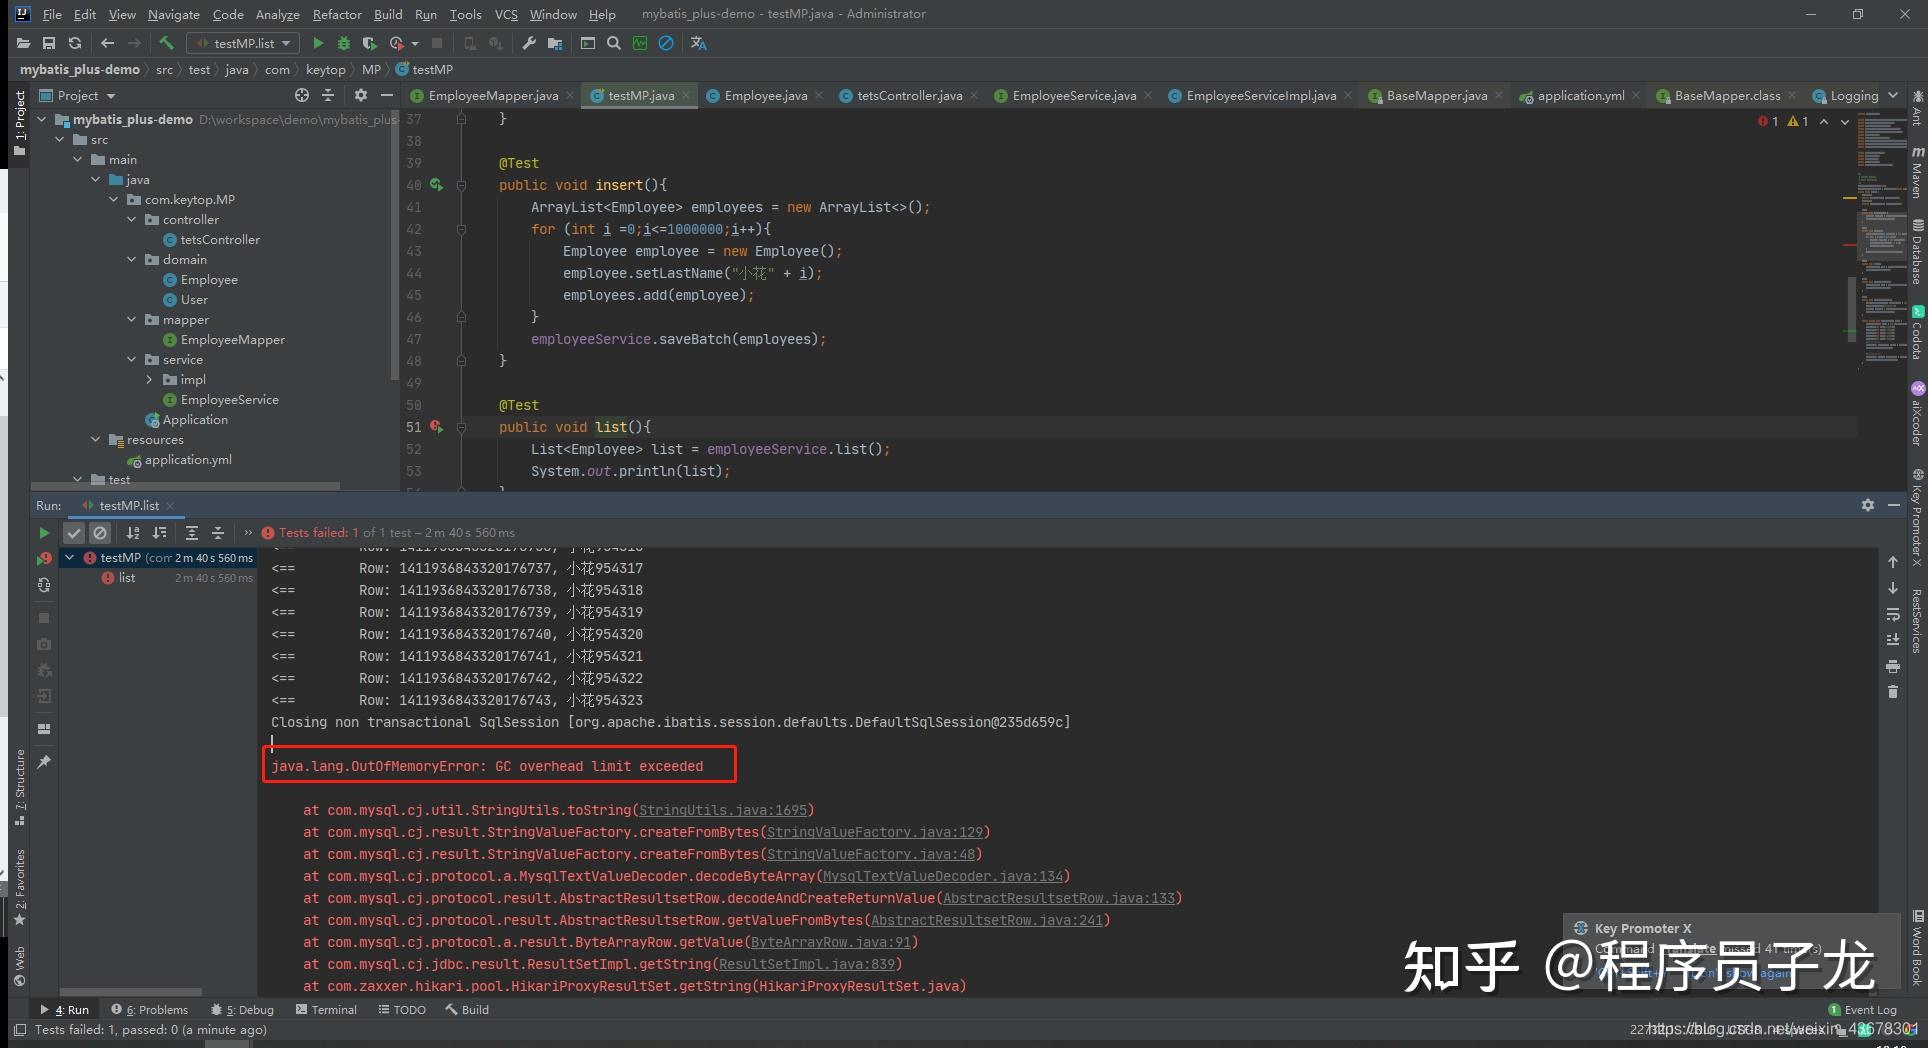The width and height of the screenshot is (1928, 1048).
Task: Open Search Everywhere magnifier icon
Action: tap(614, 43)
